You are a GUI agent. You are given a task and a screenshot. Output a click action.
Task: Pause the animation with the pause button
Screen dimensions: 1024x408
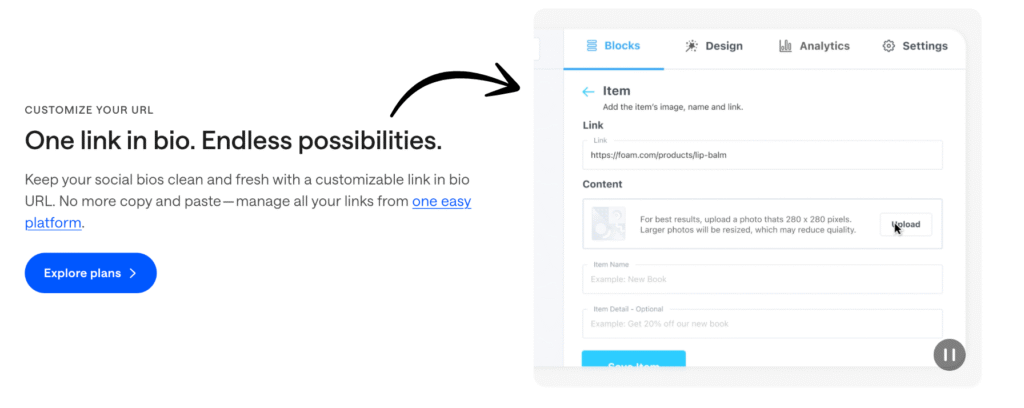(x=950, y=354)
